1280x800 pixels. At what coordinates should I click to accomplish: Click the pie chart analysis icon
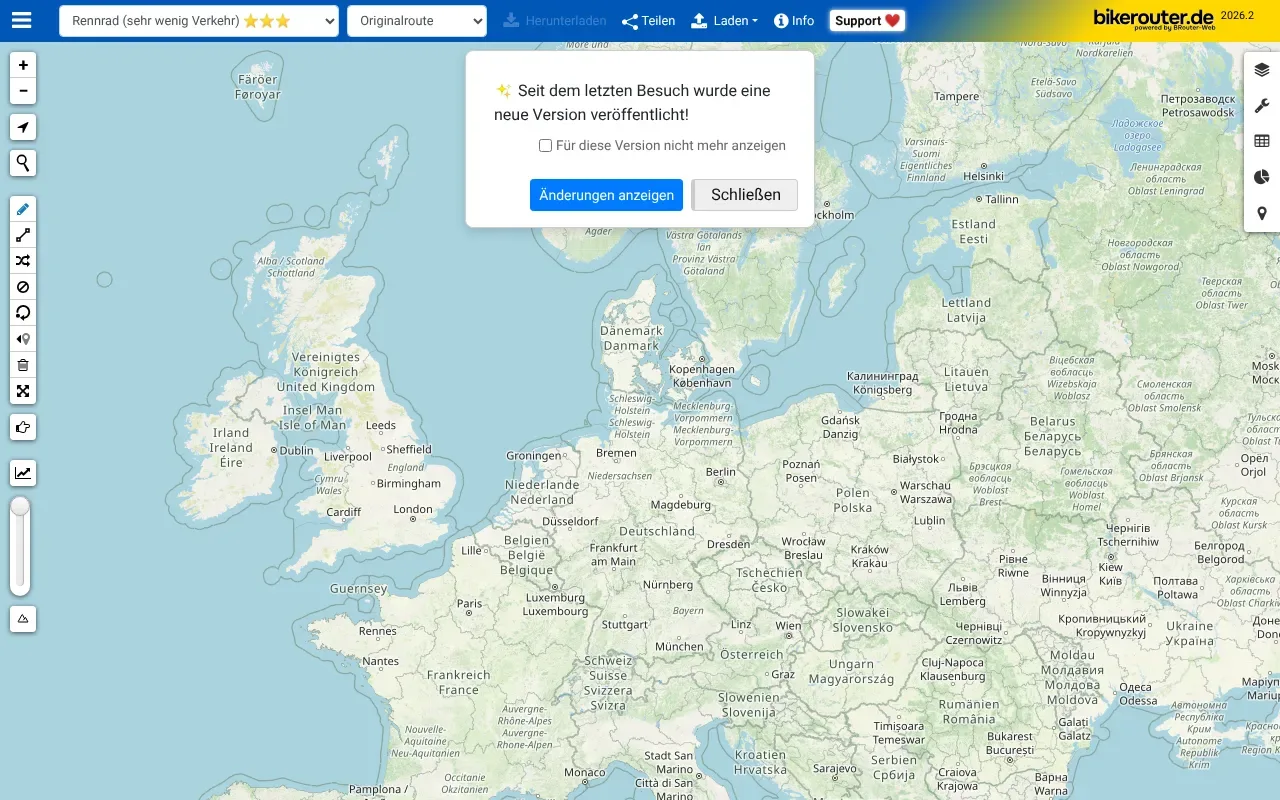tap(1262, 177)
